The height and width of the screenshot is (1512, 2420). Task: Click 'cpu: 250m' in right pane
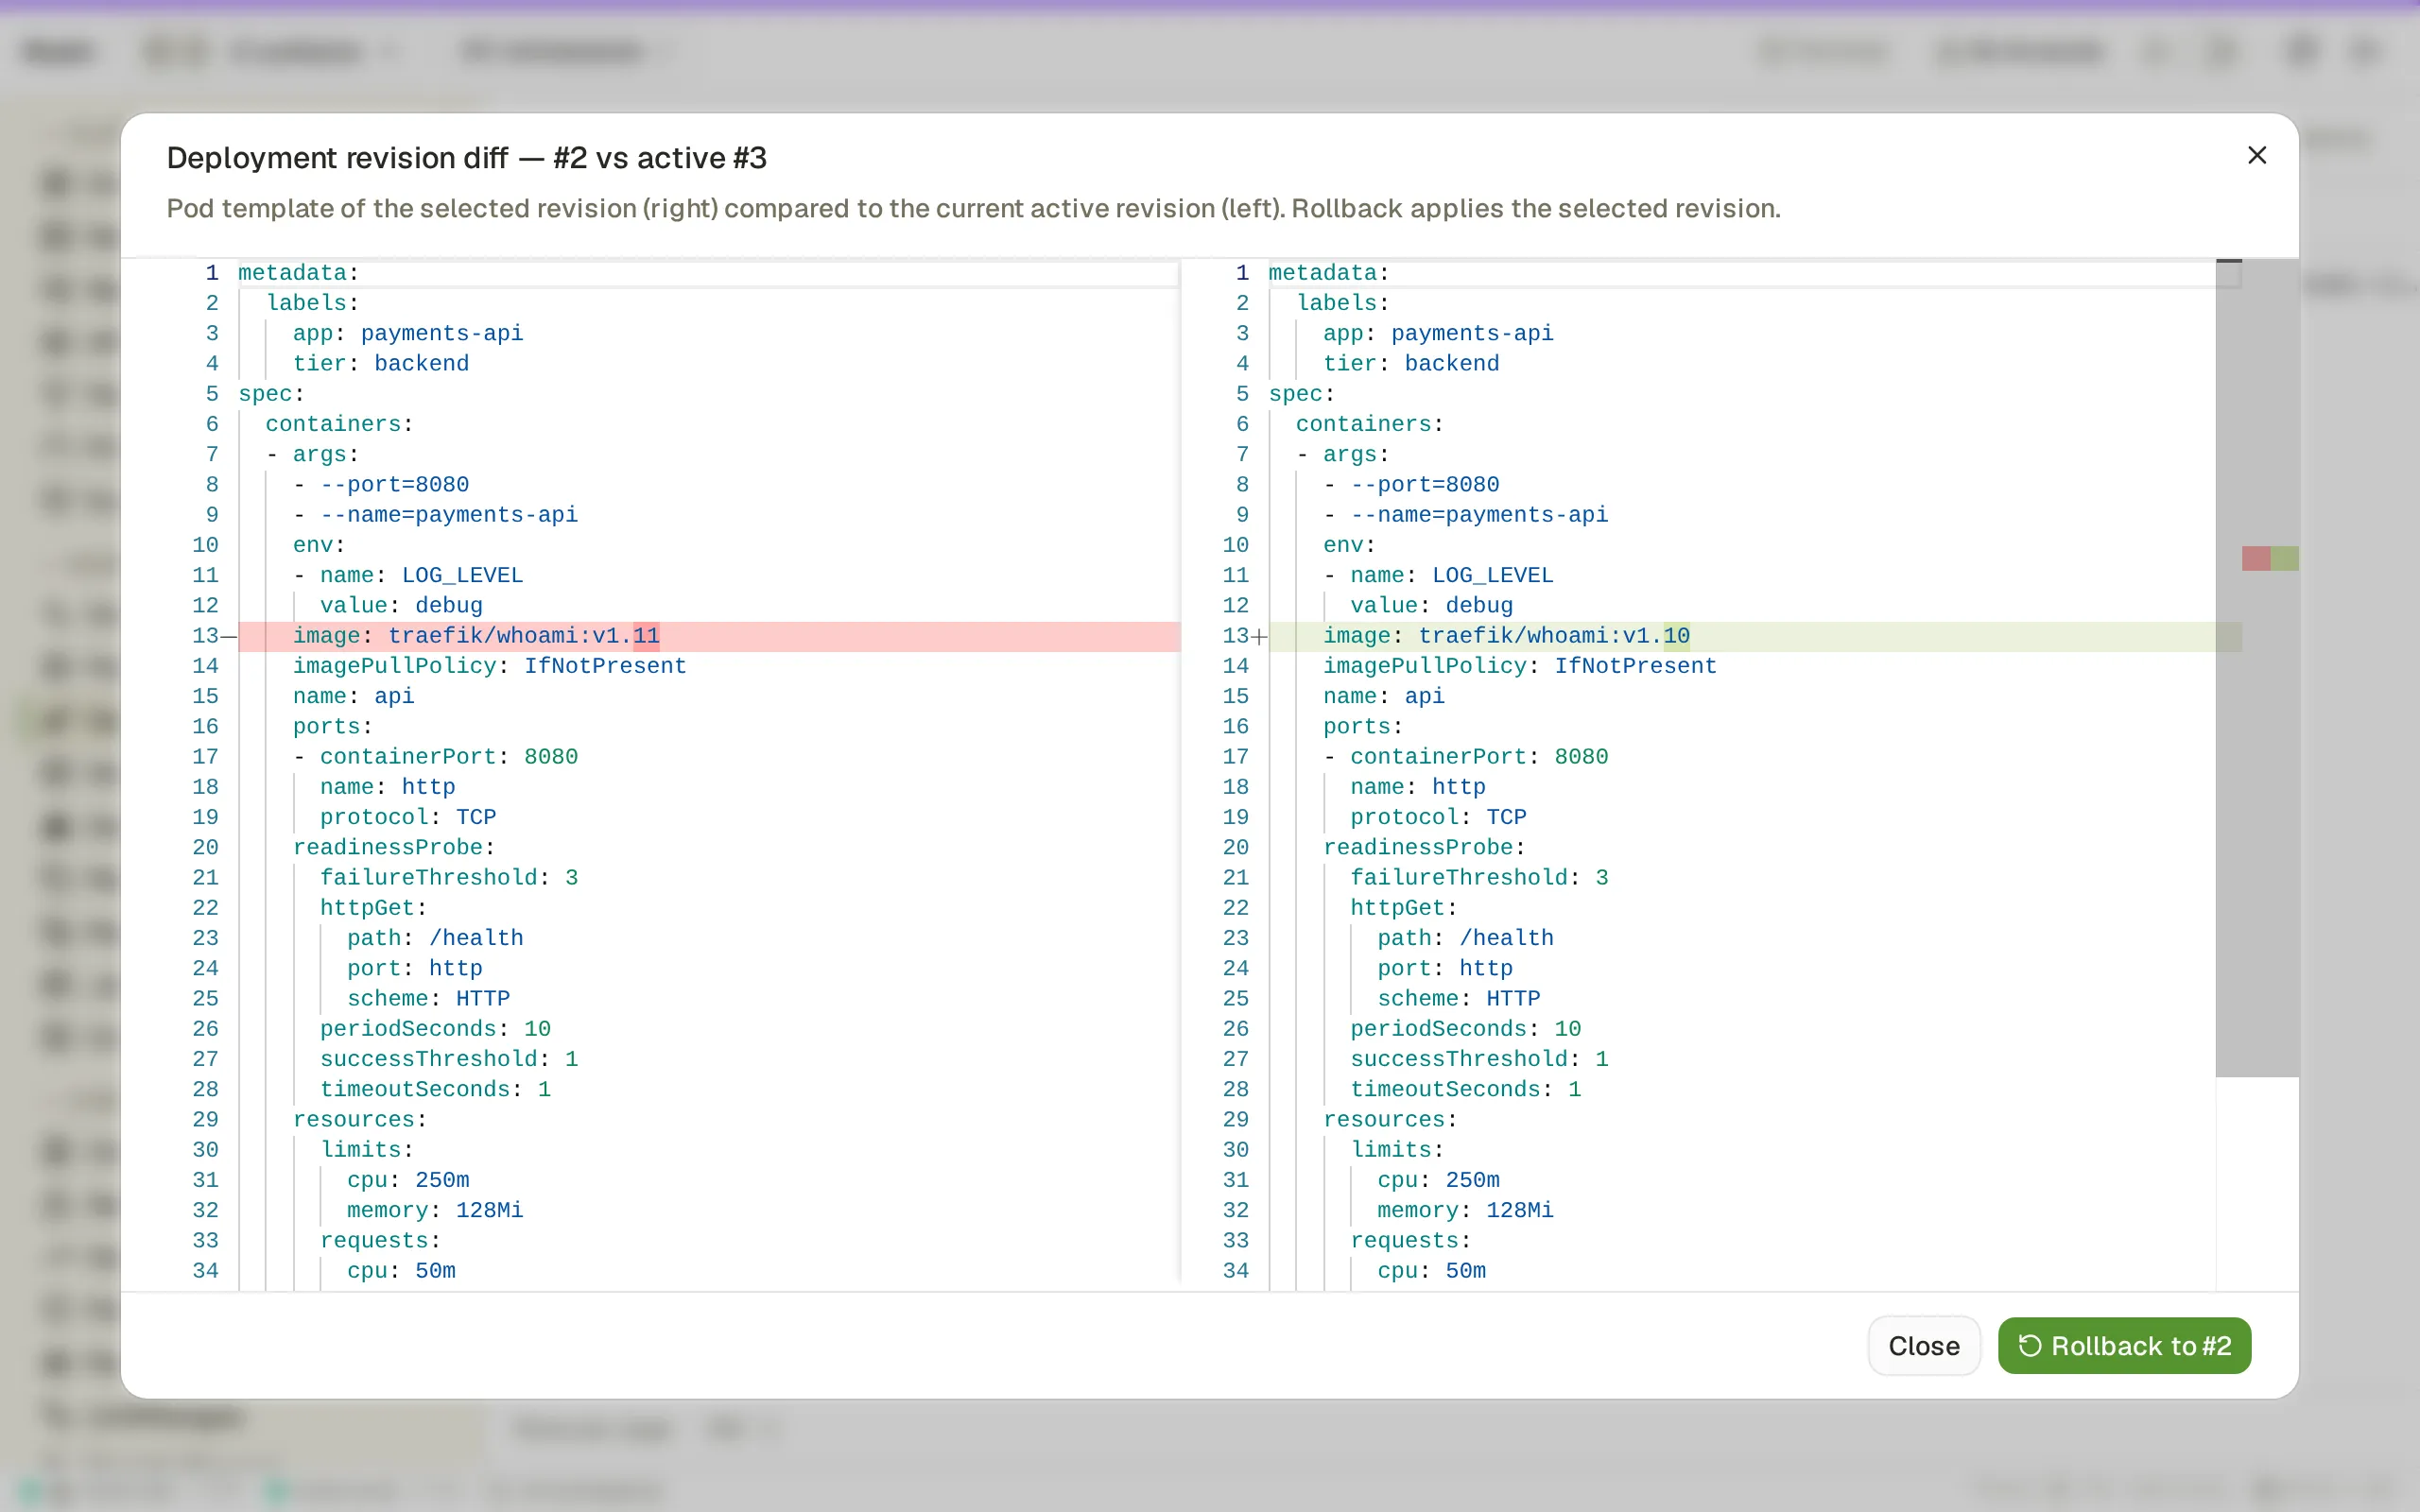(1438, 1180)
